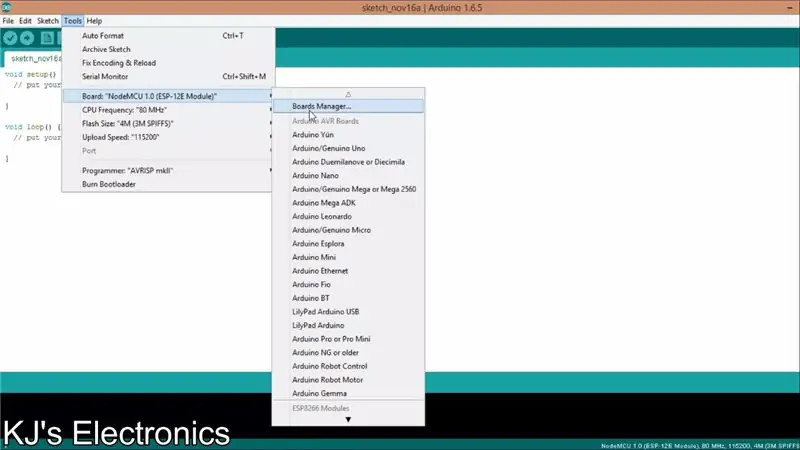The height and width of the screenshot is (450, 800).
Task: Pick Arduino Robot Motor board
Action: tap(348, 380)
